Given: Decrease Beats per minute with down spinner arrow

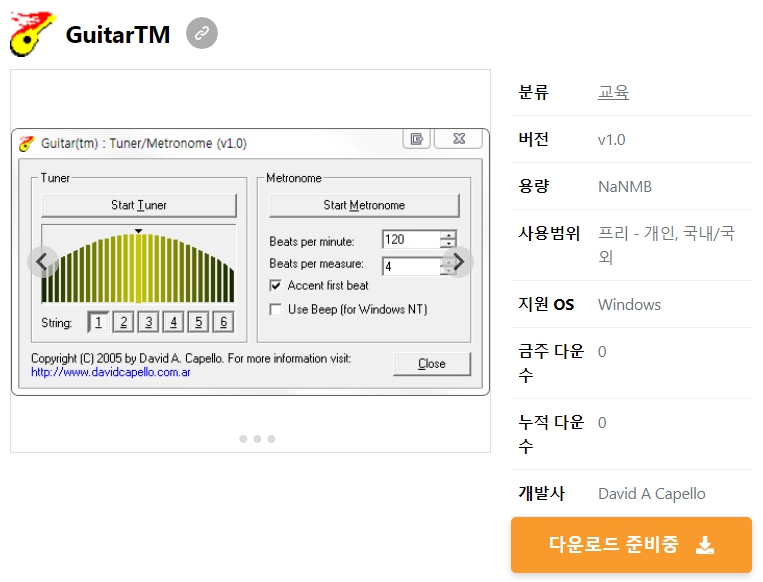Looking at the screenshot, I should [x=448, y=244].
